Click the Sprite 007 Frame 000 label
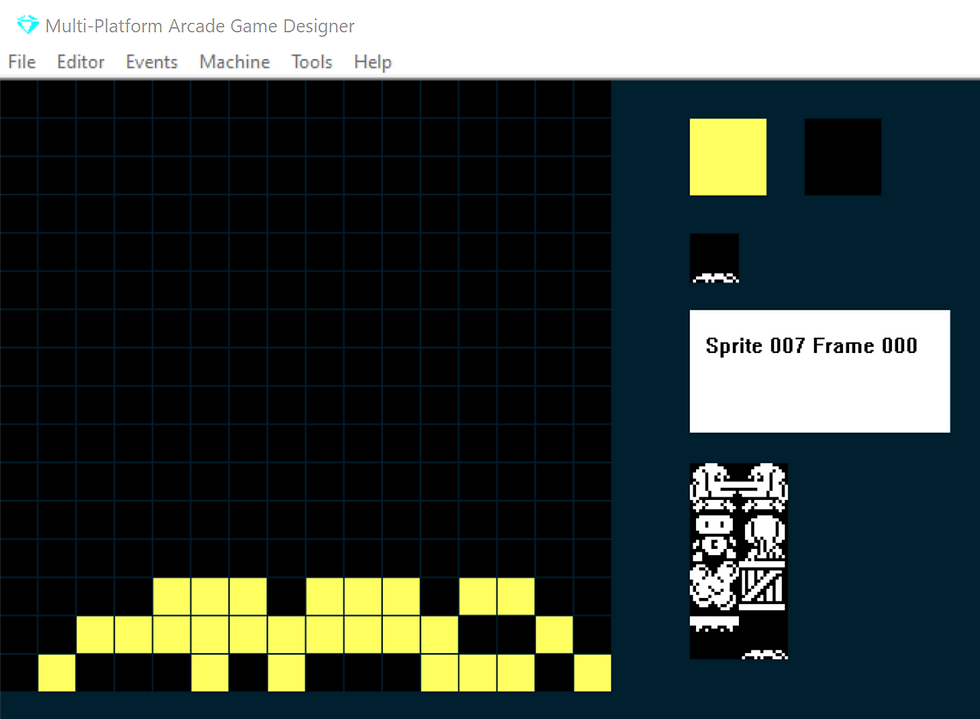The image size is (980, 719). (811, 346)
